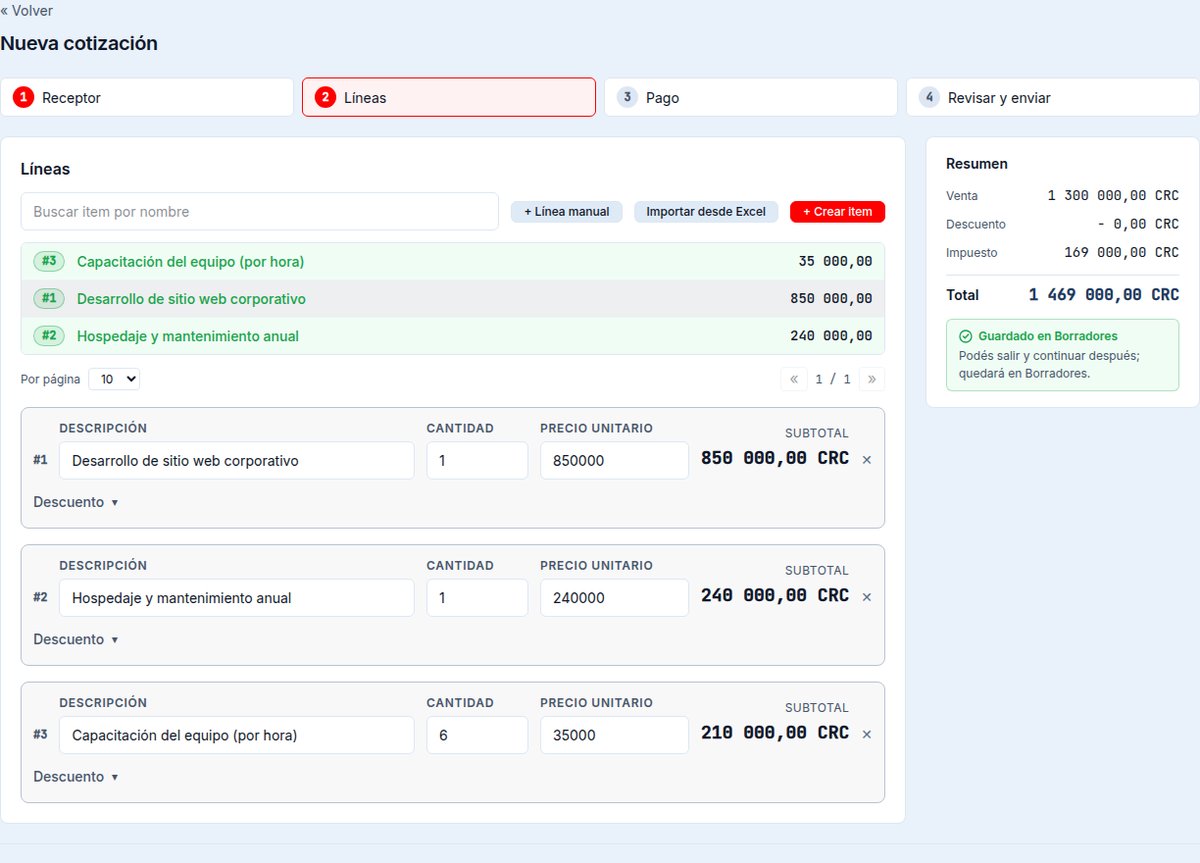Click Venta amount 1 300 000,00 CRC
1200x863 pixels.
[1113, 196]
